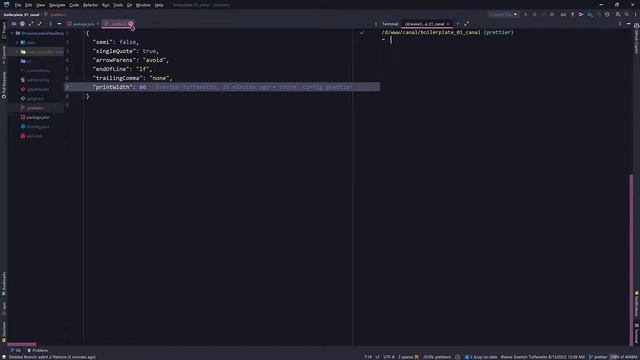This screenshot has width=640, height=360.
Task: Click the "arrowParens" key in the editor
Action: coord(115,60)
